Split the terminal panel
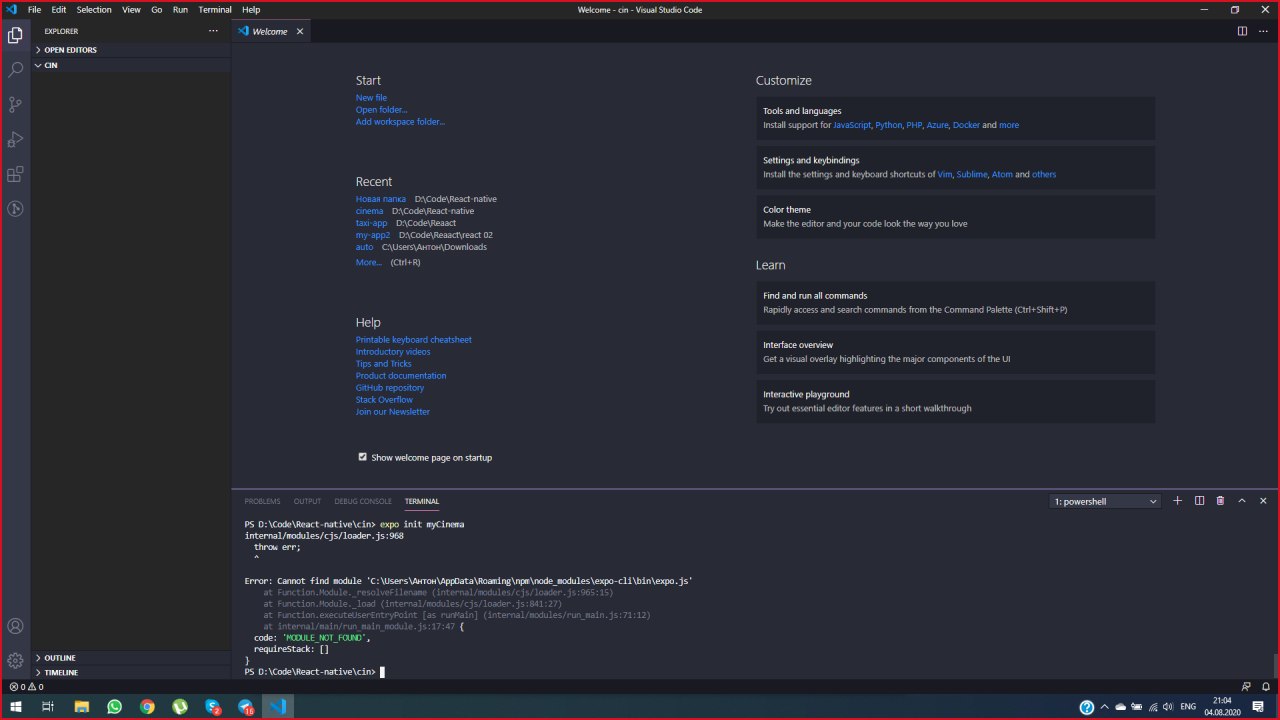Screen dimensions: 1280x720 tap(1199, 501)
